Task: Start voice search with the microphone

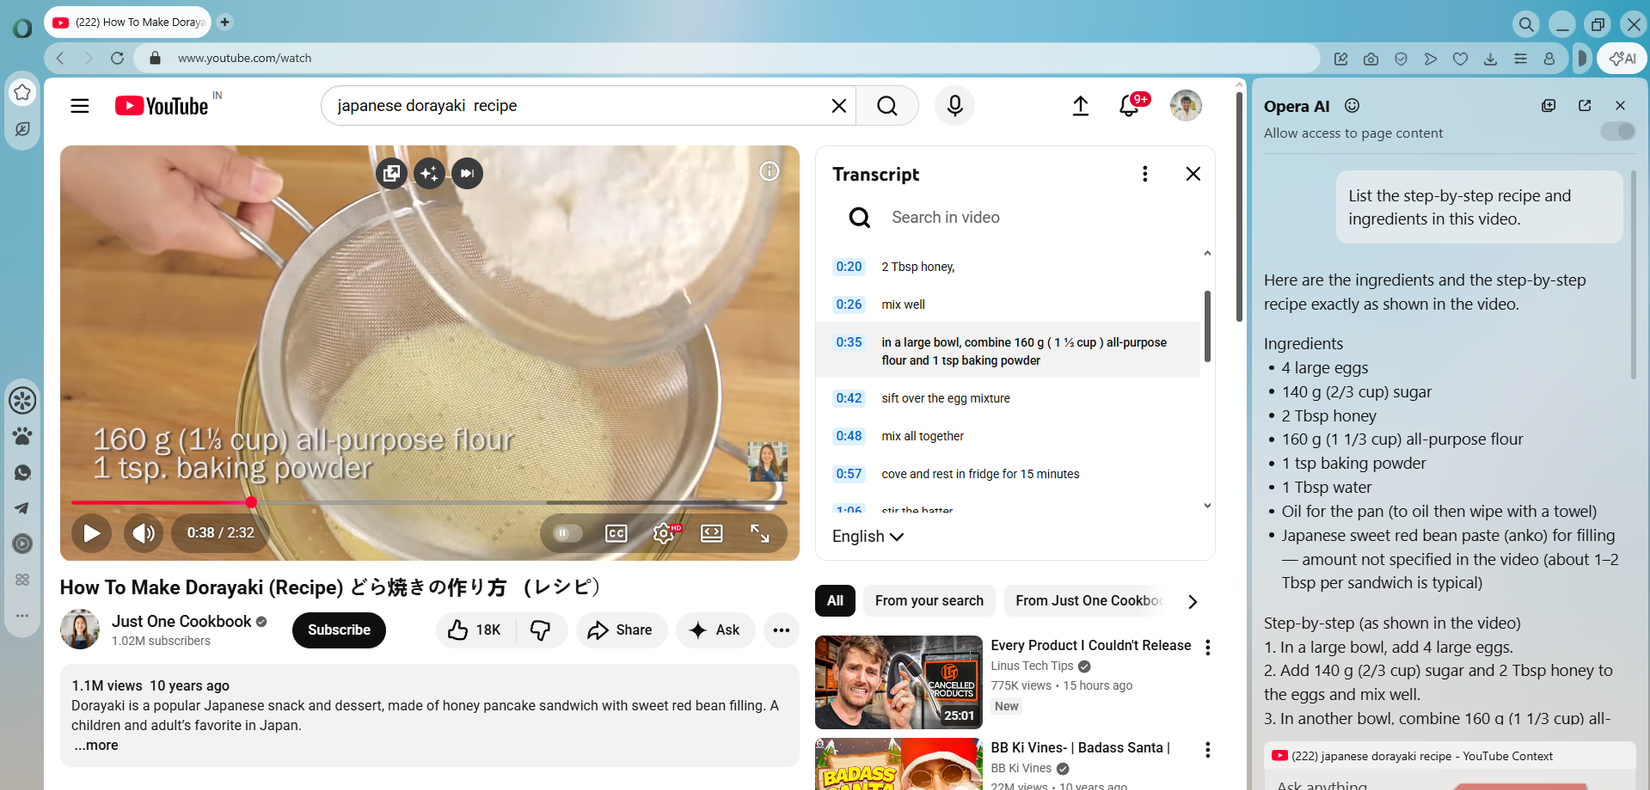Action: [955, 106]
